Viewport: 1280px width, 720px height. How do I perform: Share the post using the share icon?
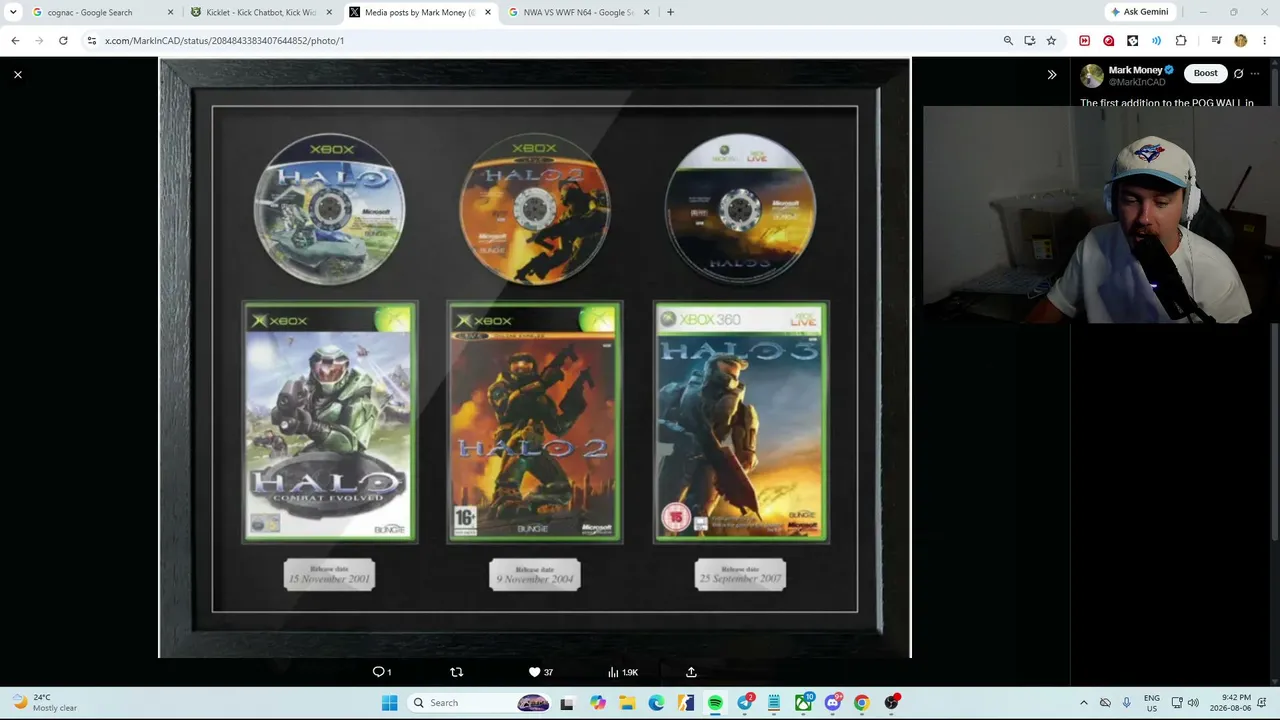click(x=691, y=672)
